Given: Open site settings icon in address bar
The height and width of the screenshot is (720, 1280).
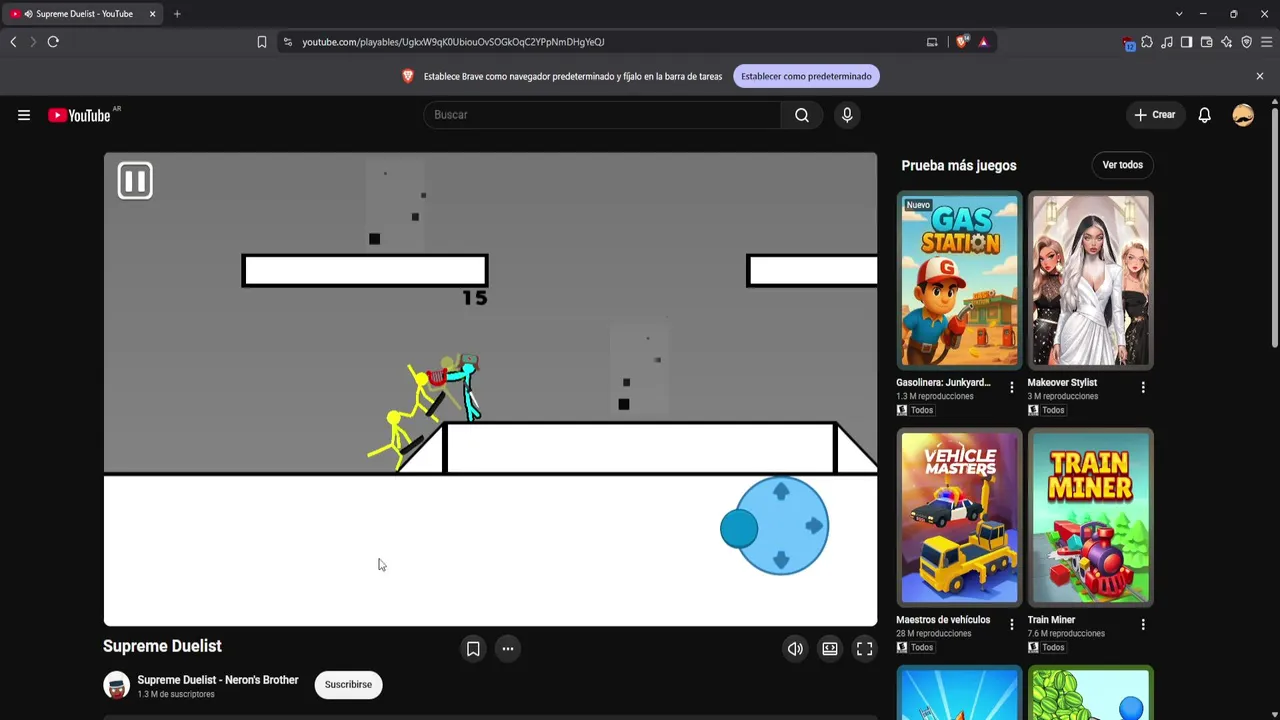Looking at the screenshot, I should point(288,42).
